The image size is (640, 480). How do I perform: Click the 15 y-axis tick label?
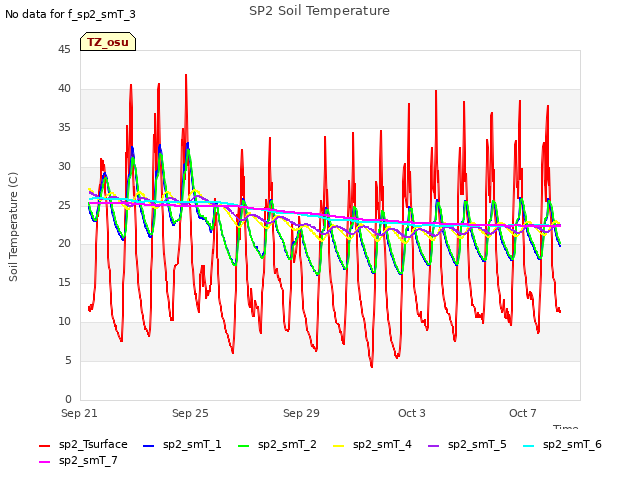[64, 282]
